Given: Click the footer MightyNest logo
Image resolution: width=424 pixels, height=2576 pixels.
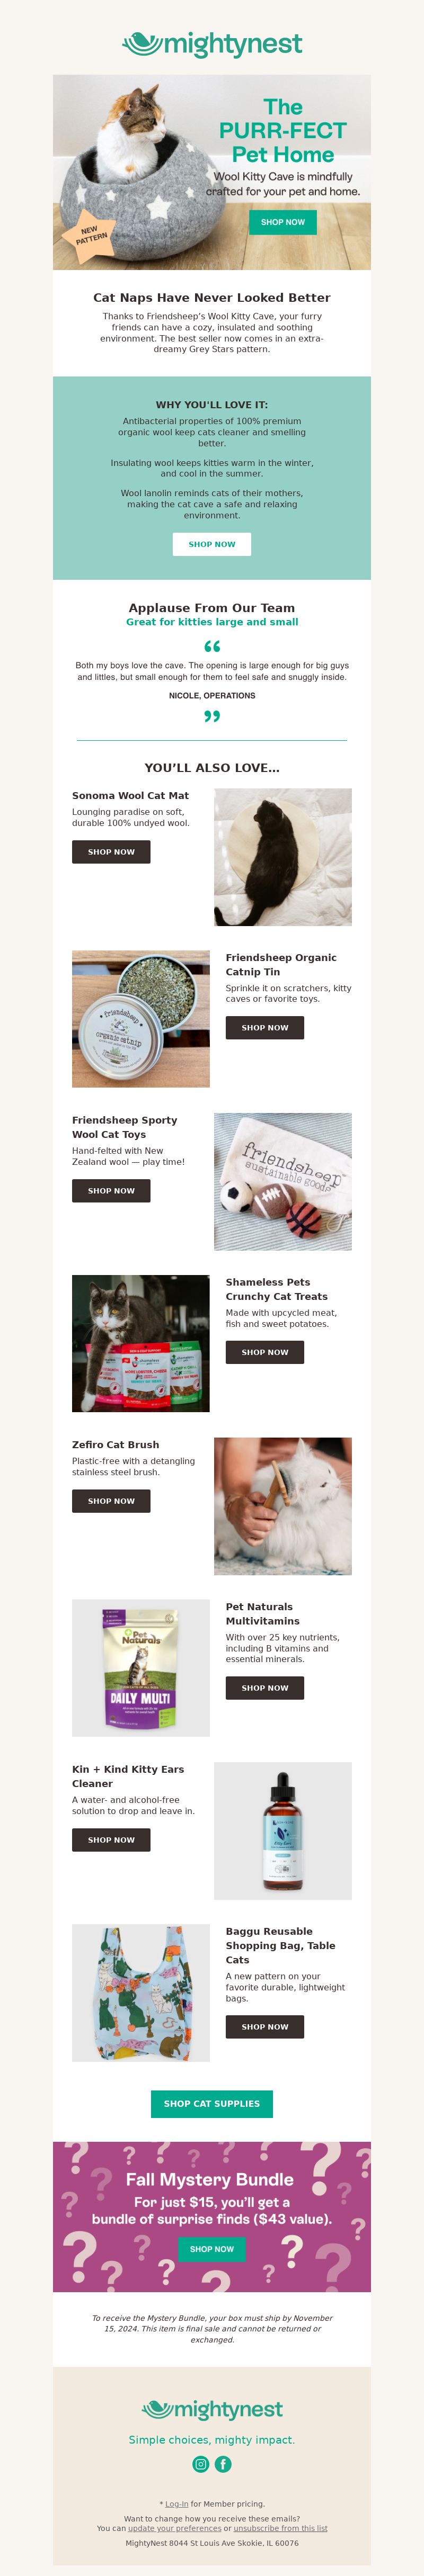Looking at the screenshot, I should 212,2409.
